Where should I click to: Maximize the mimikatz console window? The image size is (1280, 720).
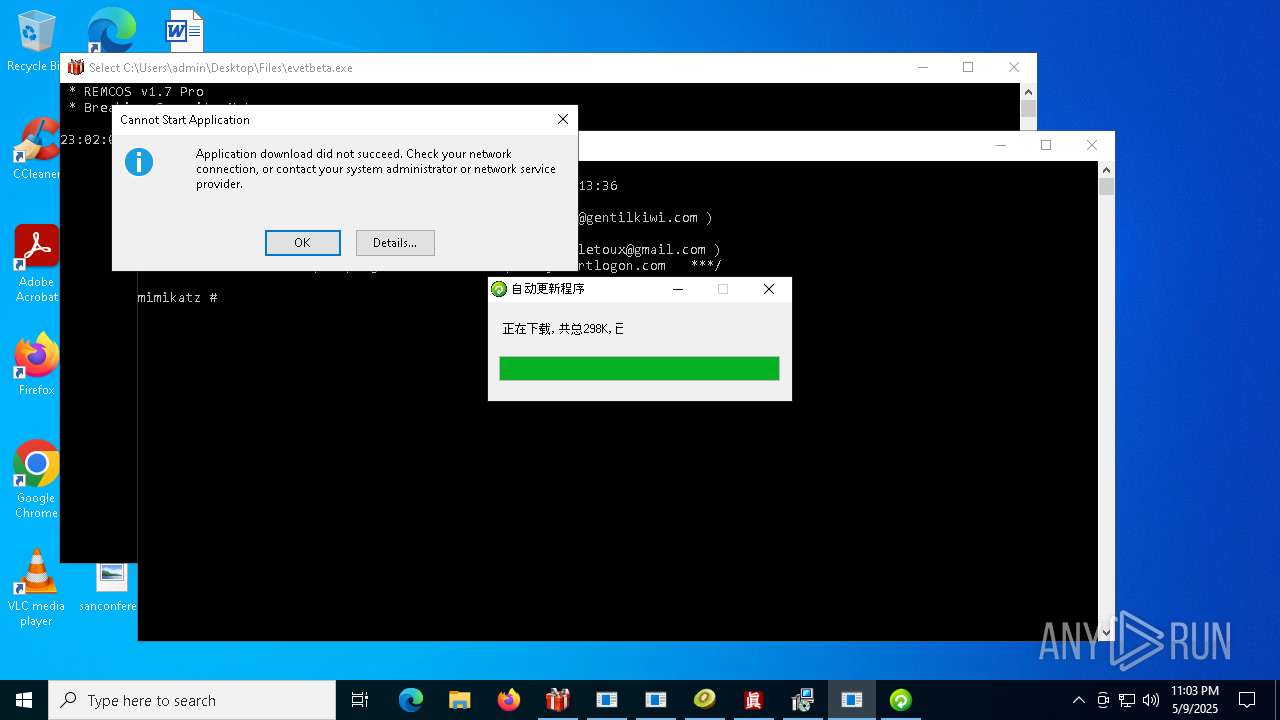[1045, 145]
